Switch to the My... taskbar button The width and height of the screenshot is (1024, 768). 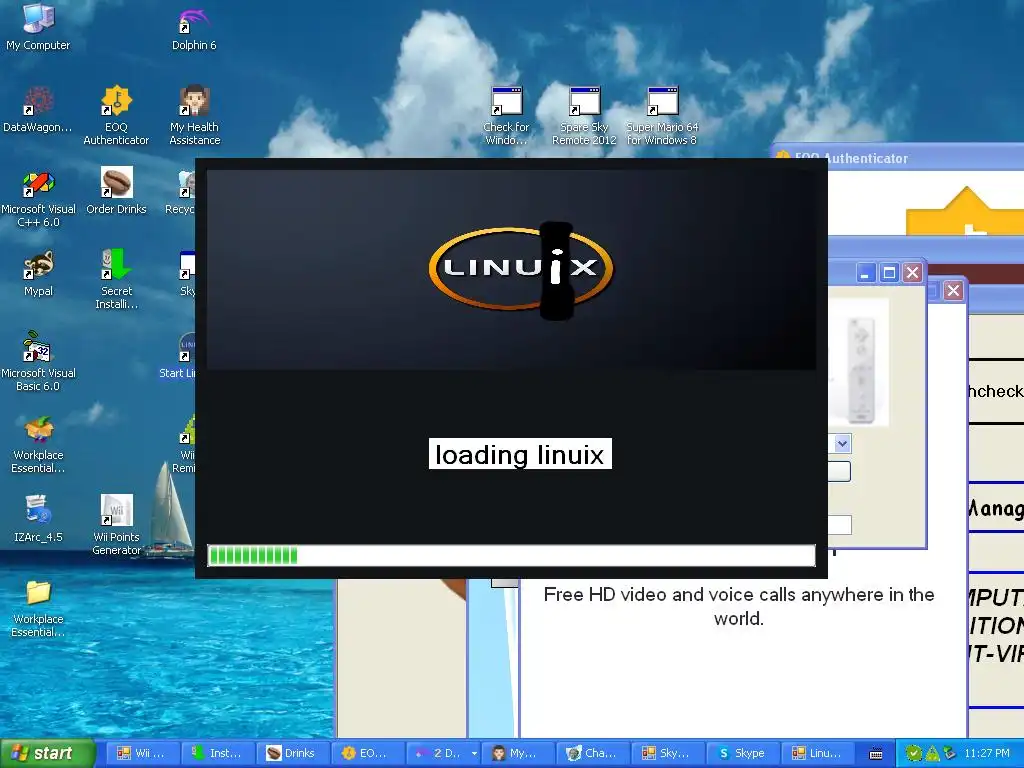(517, 753)
